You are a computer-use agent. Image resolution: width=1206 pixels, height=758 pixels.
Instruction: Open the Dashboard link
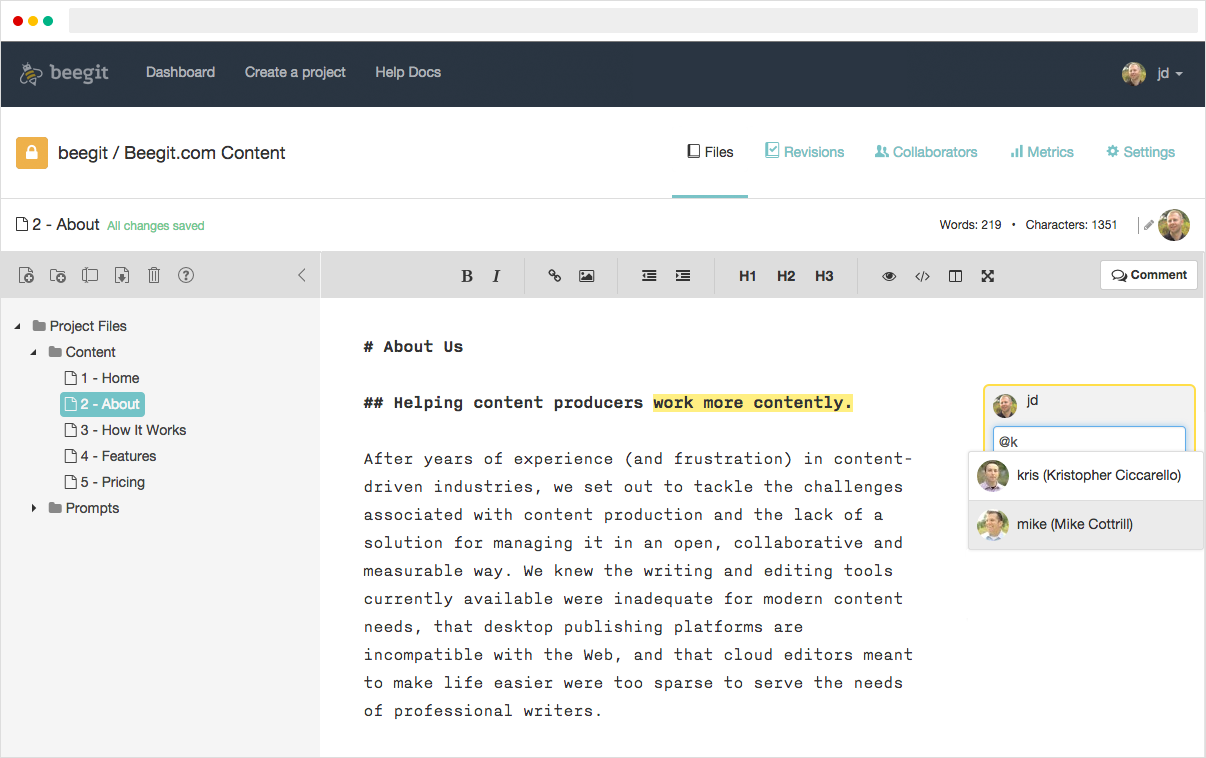coord(180,72)
